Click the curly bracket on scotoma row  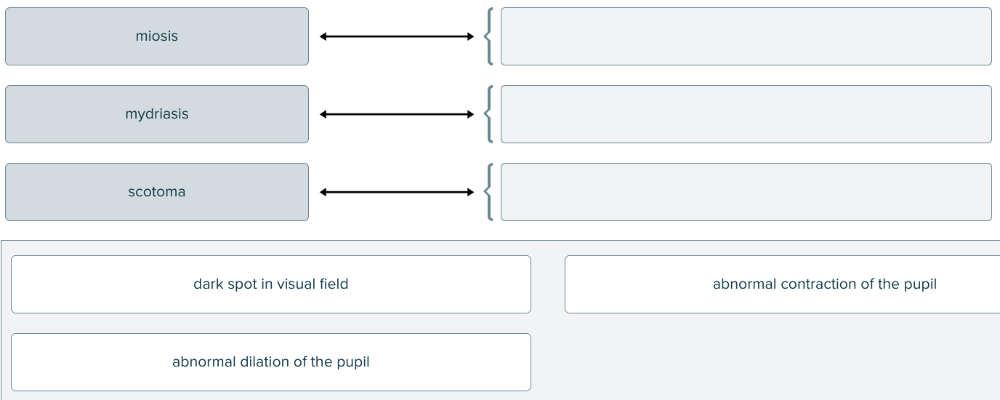pyautogui.click(x=488, y=192)
